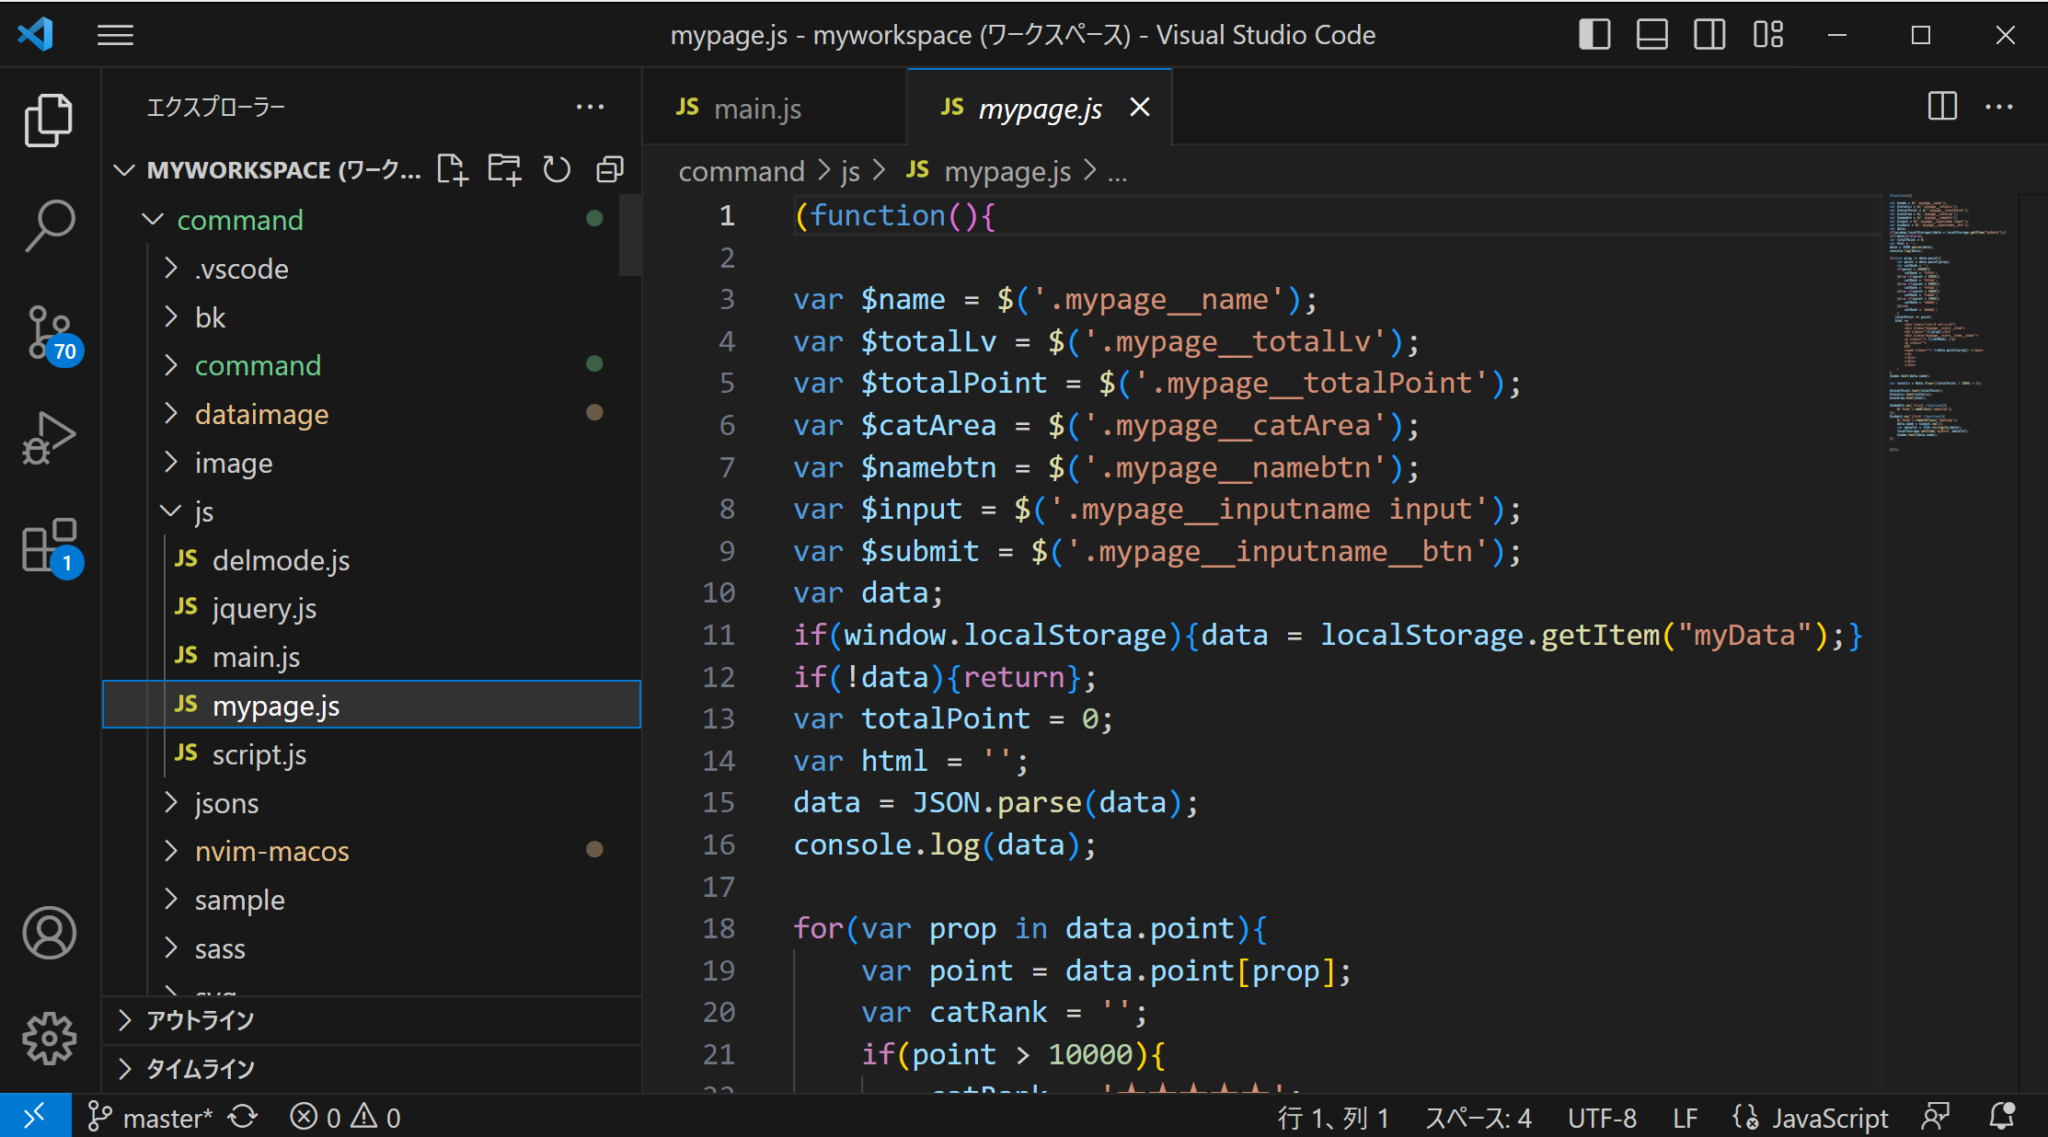Viewport: 2048px width, 1137px height.
Task: Switch to the main.js editor tab
Action: (757, 108)
